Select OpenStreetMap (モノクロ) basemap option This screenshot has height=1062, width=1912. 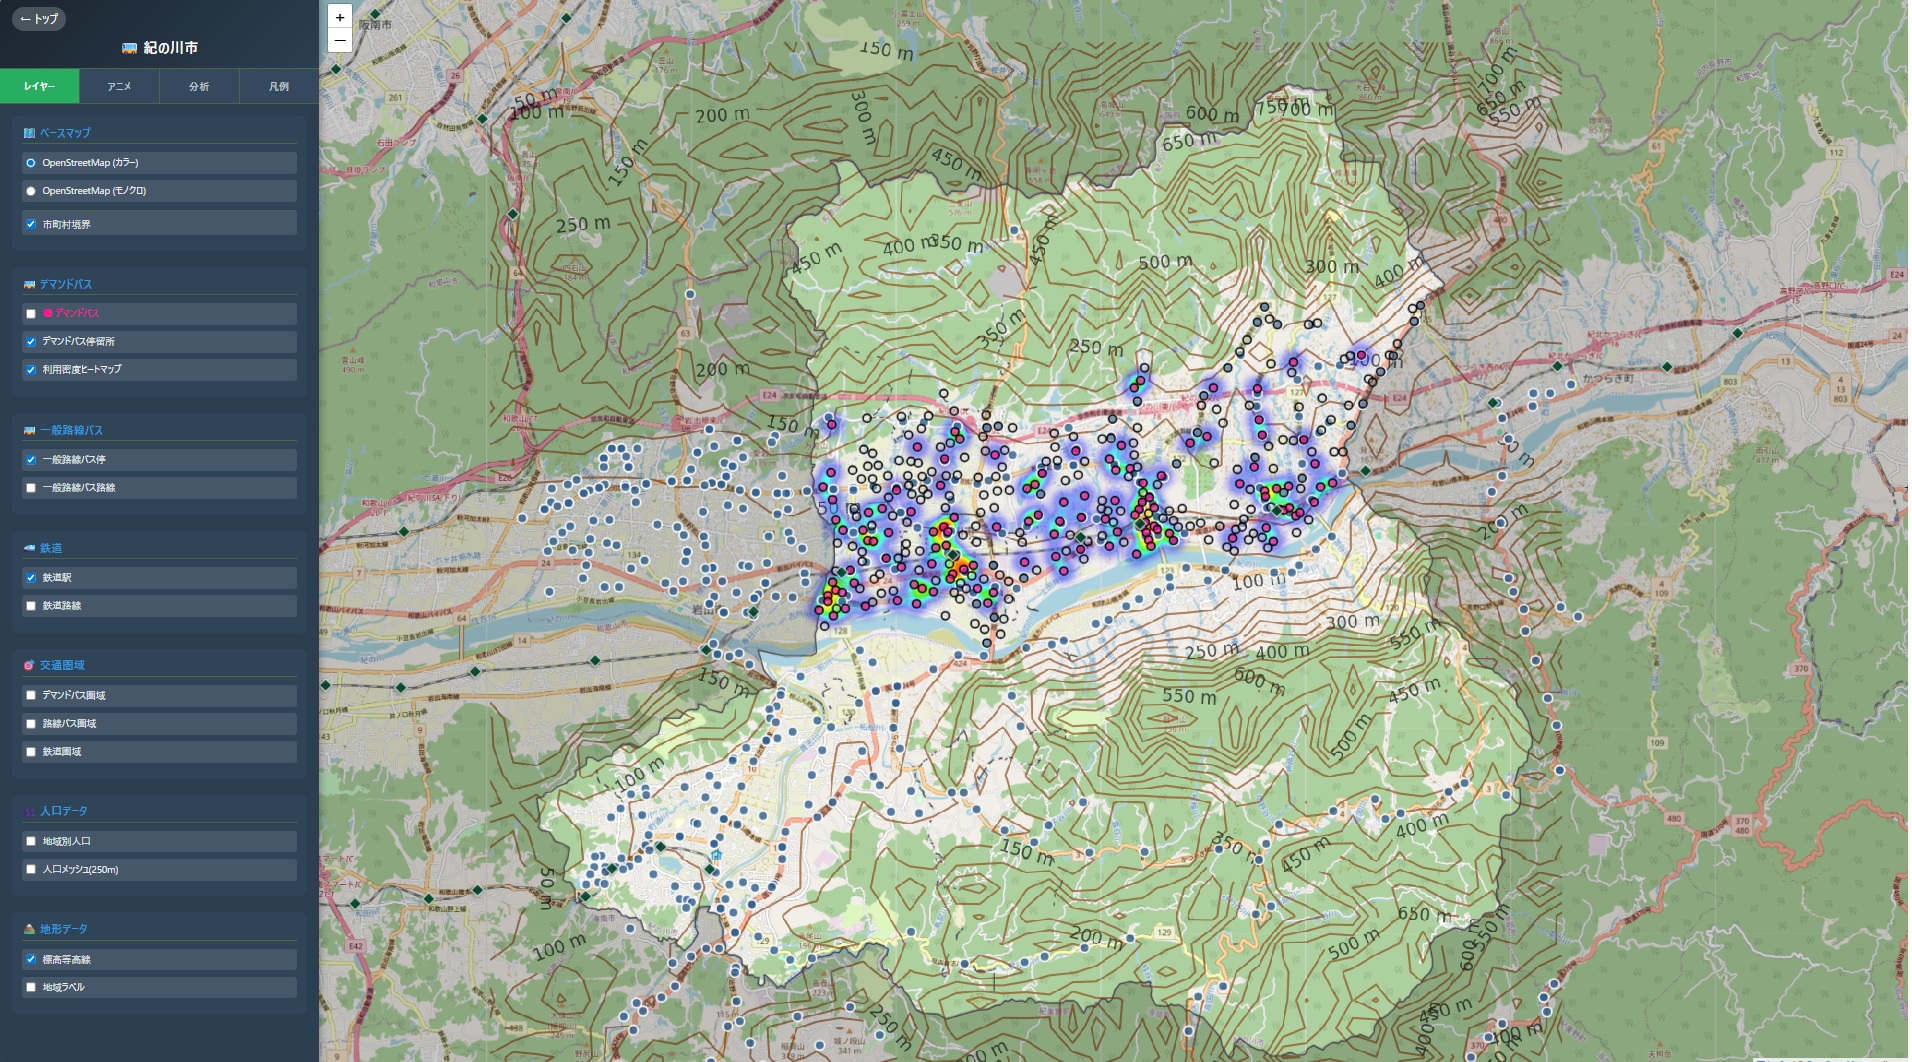[31, 191]
